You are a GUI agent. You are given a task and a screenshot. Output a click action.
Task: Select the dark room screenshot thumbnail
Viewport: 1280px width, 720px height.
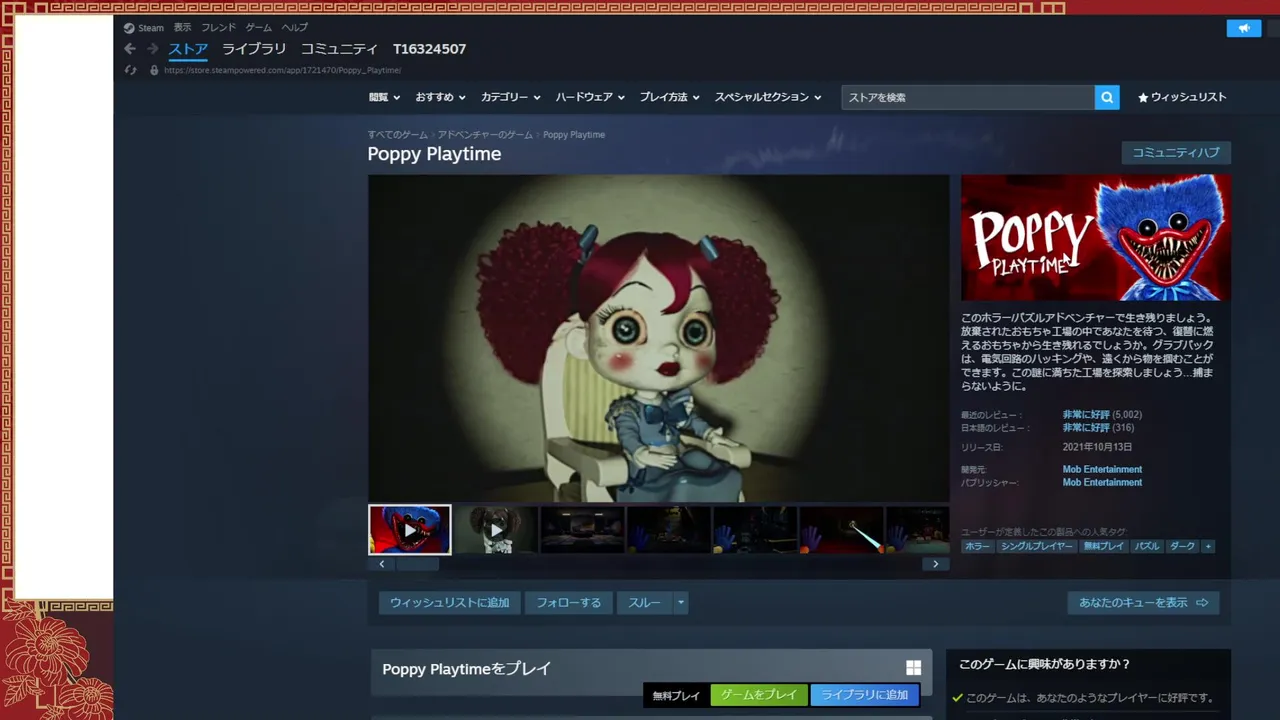pyautogui.click(x=583, y=529)
